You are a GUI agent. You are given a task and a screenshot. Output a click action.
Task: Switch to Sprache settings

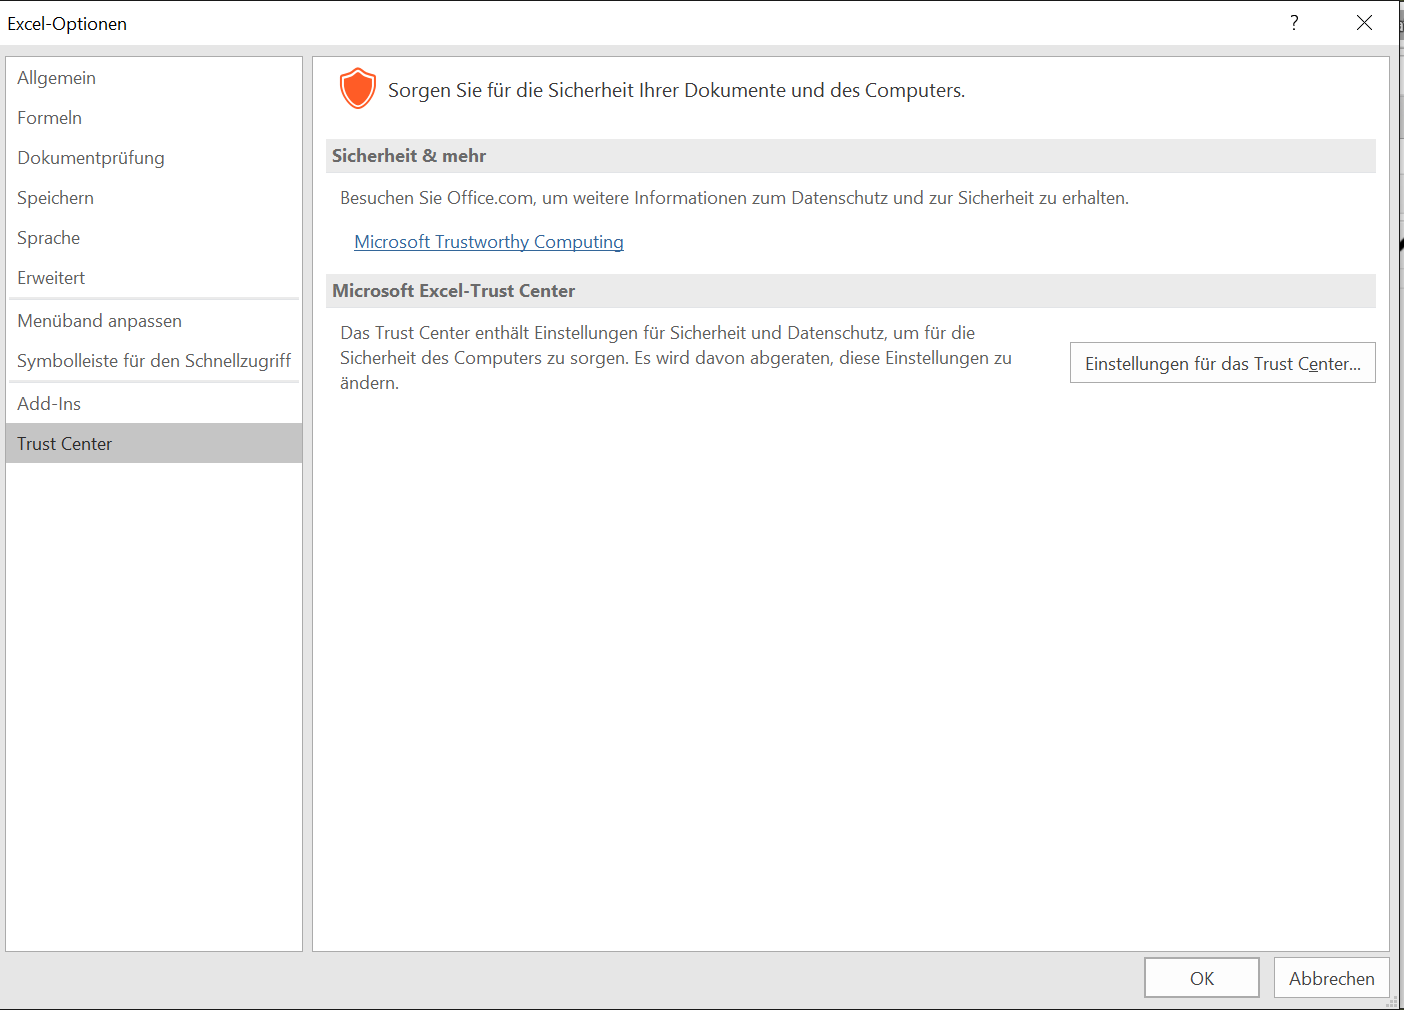[154, 238]
